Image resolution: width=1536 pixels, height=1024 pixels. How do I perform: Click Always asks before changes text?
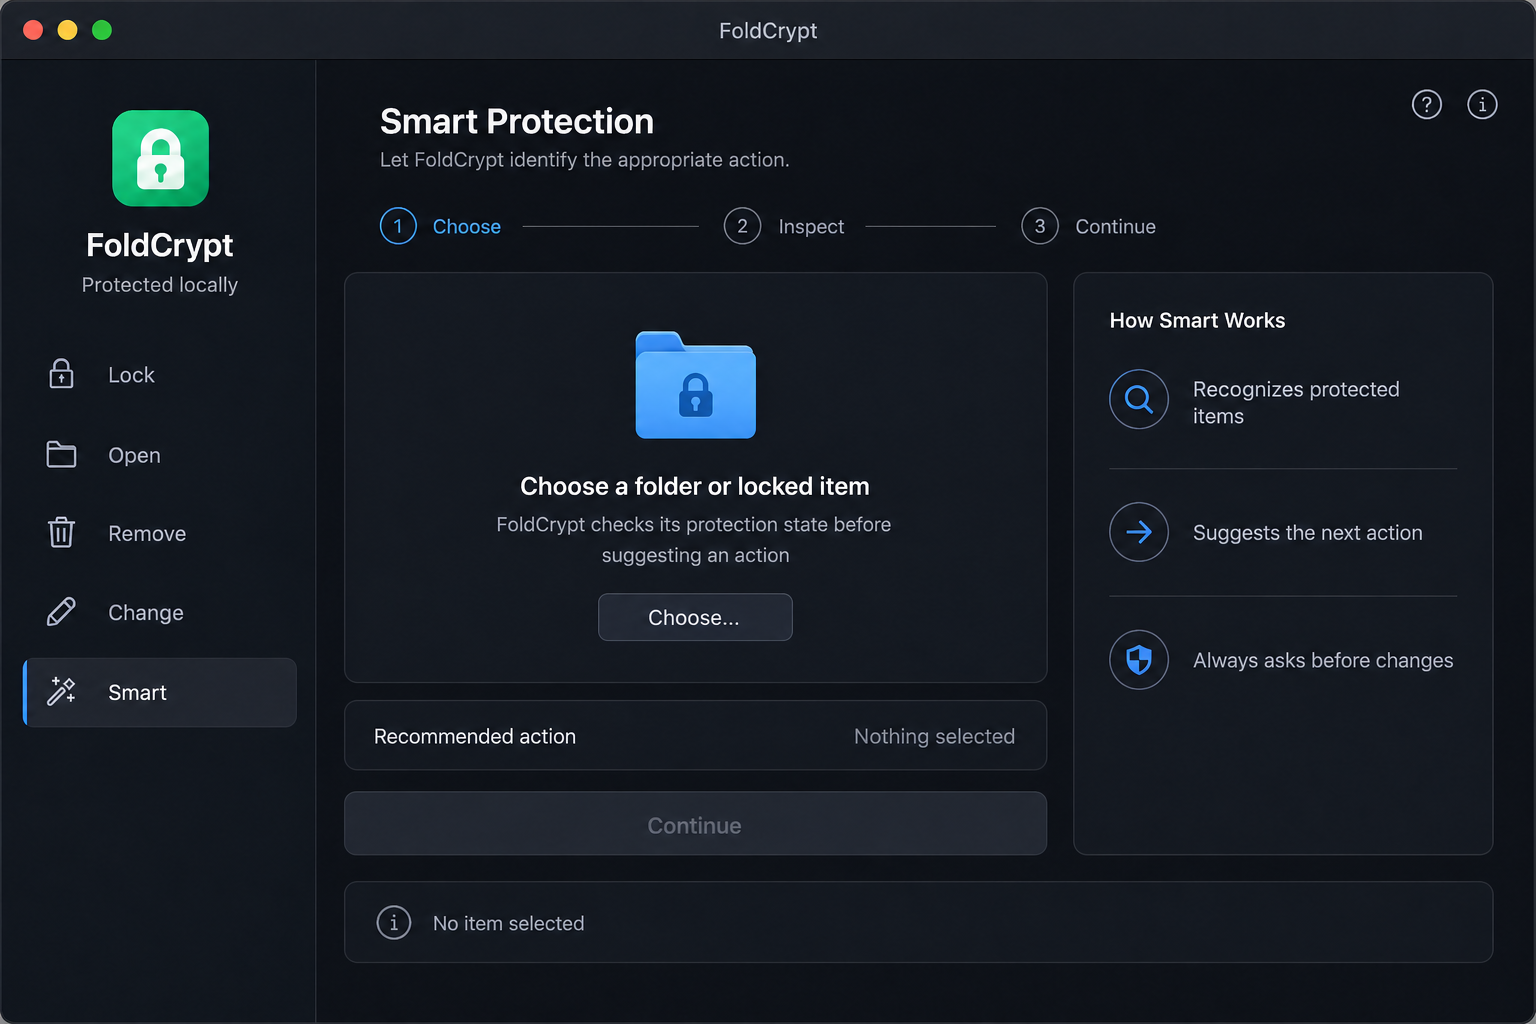(x=1323, y=660)
